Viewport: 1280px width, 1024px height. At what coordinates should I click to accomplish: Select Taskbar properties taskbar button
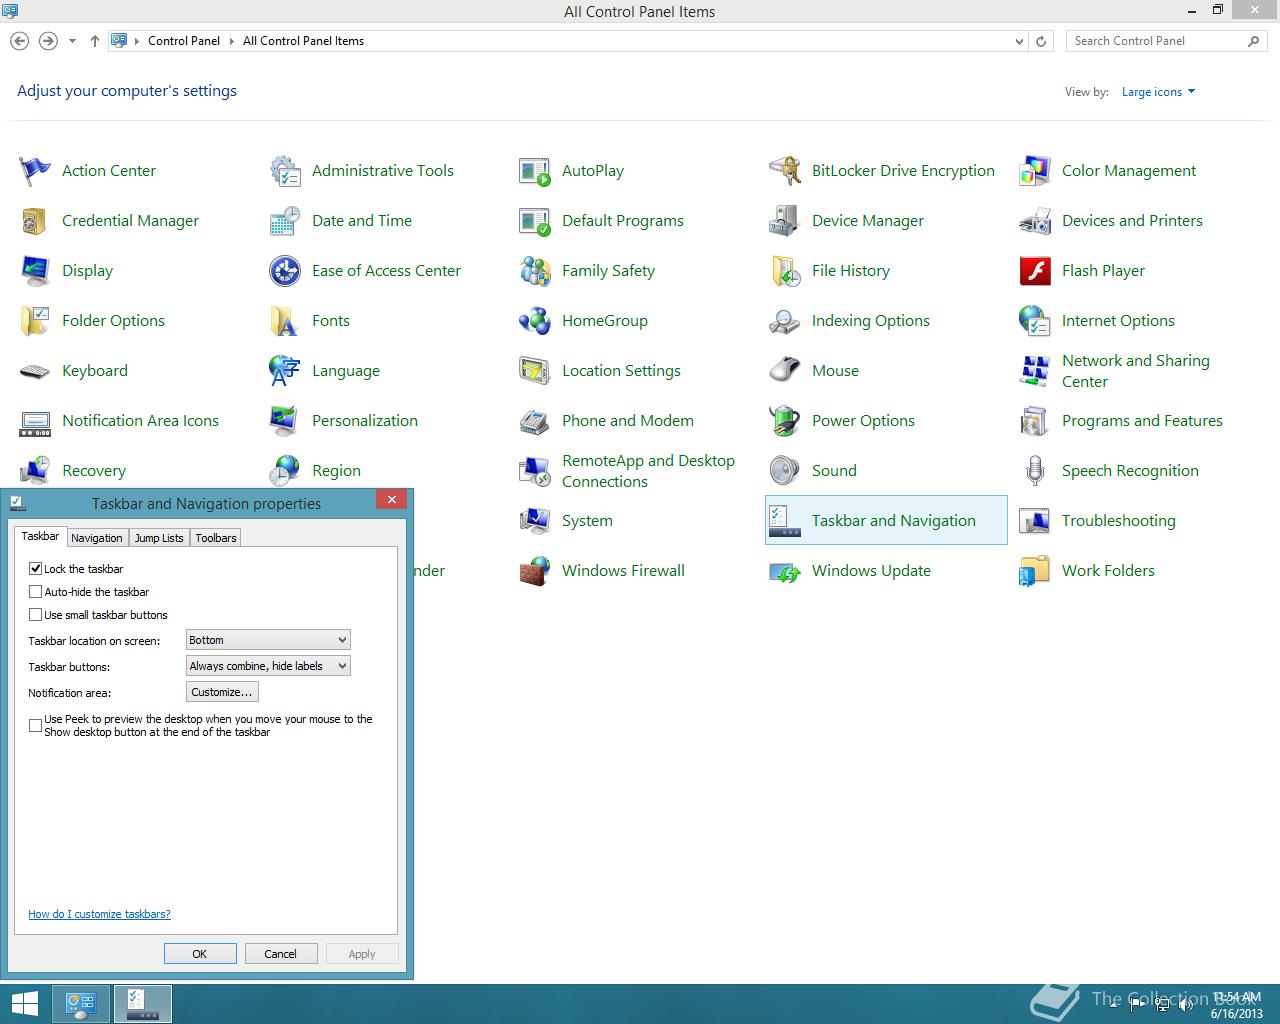point(143,1004)
